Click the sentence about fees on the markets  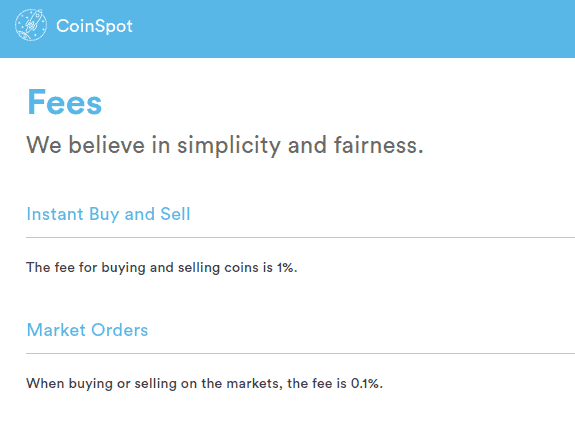[204, 384]
